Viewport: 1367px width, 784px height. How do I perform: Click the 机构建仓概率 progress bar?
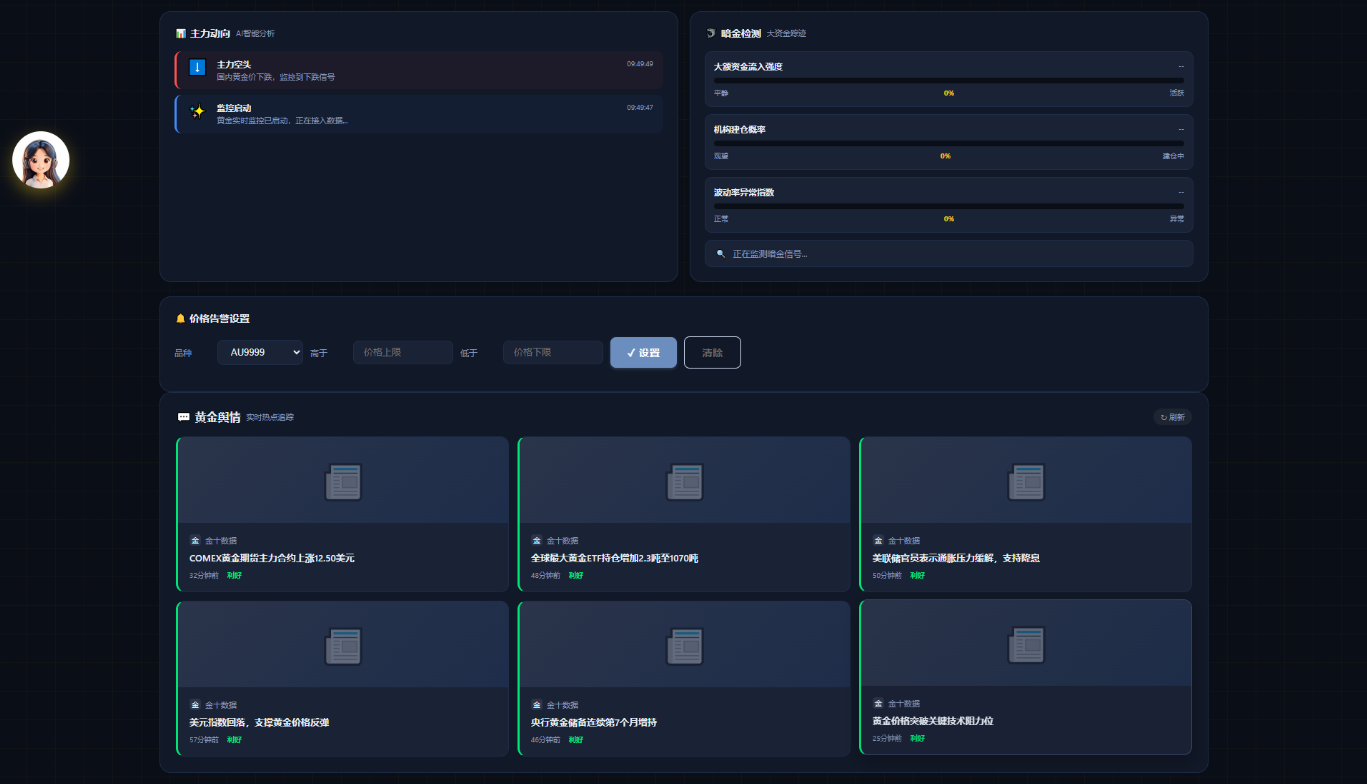[x=948, y=143]
